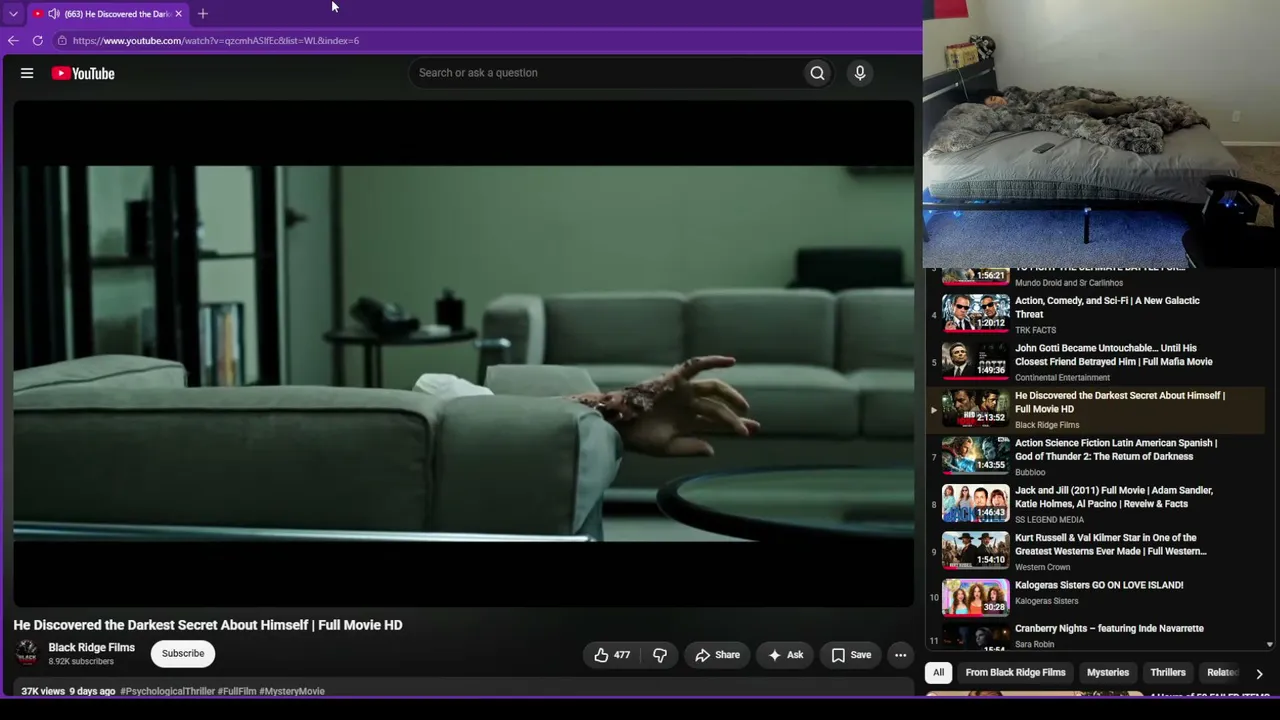The height and width of the screenshot is (720, 1280).
Task: Show next chips with right chevron
Action: 1259,673
